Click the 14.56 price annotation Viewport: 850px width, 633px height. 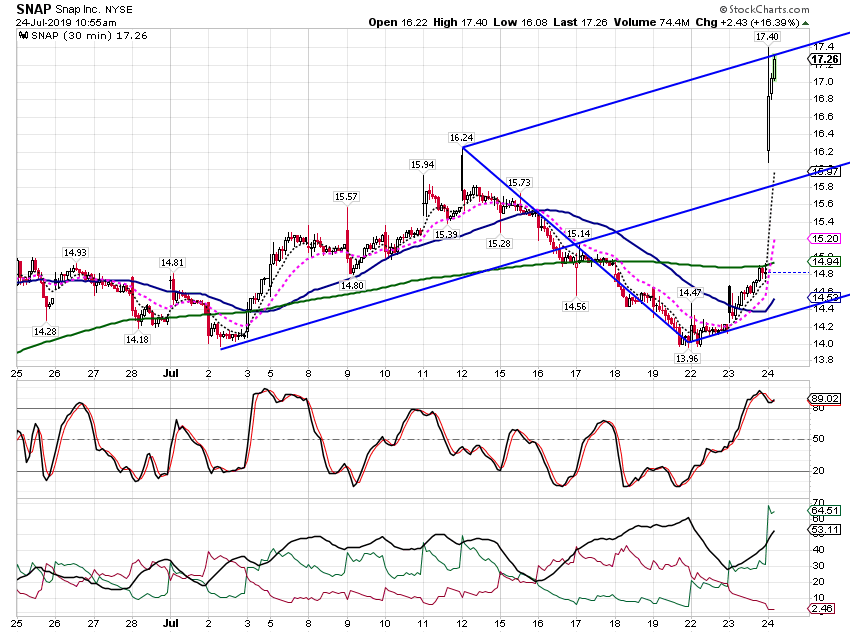575,307
